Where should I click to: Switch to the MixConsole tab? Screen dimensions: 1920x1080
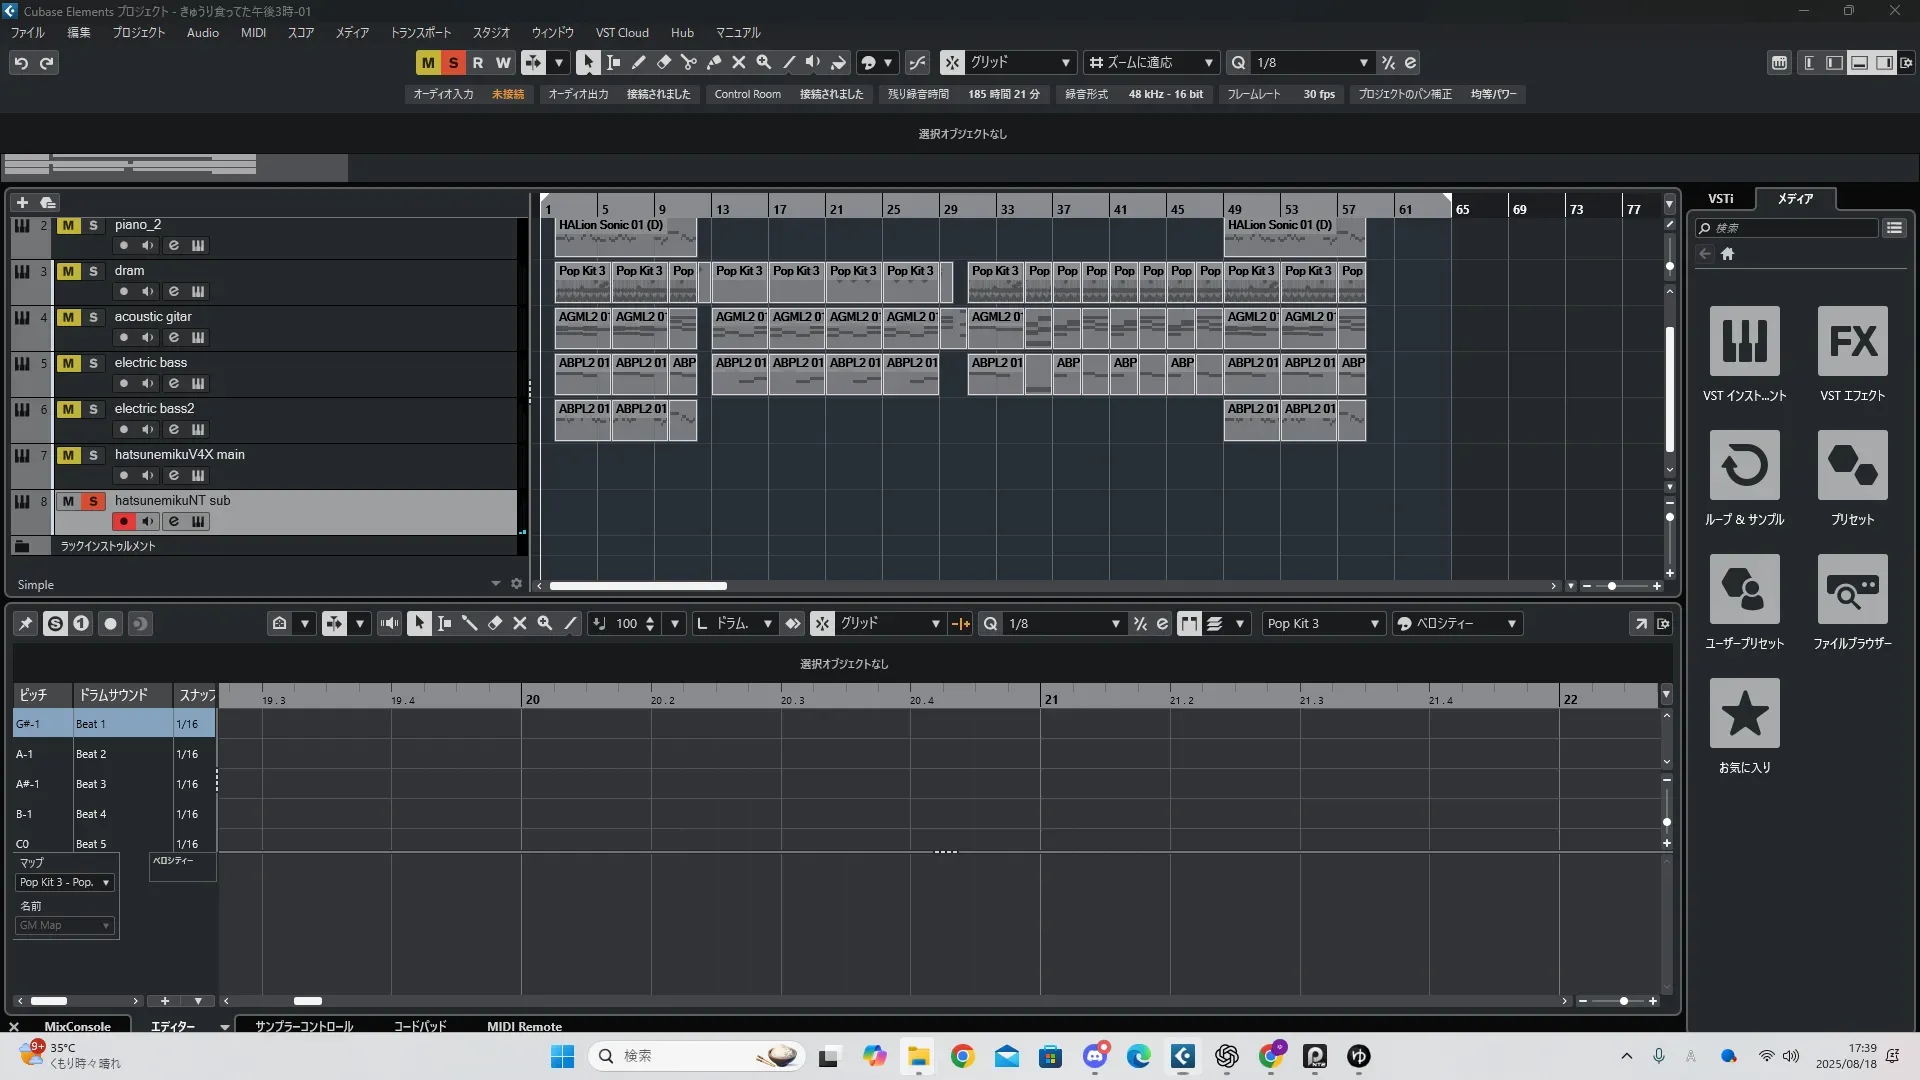[x=77, y=1026]
